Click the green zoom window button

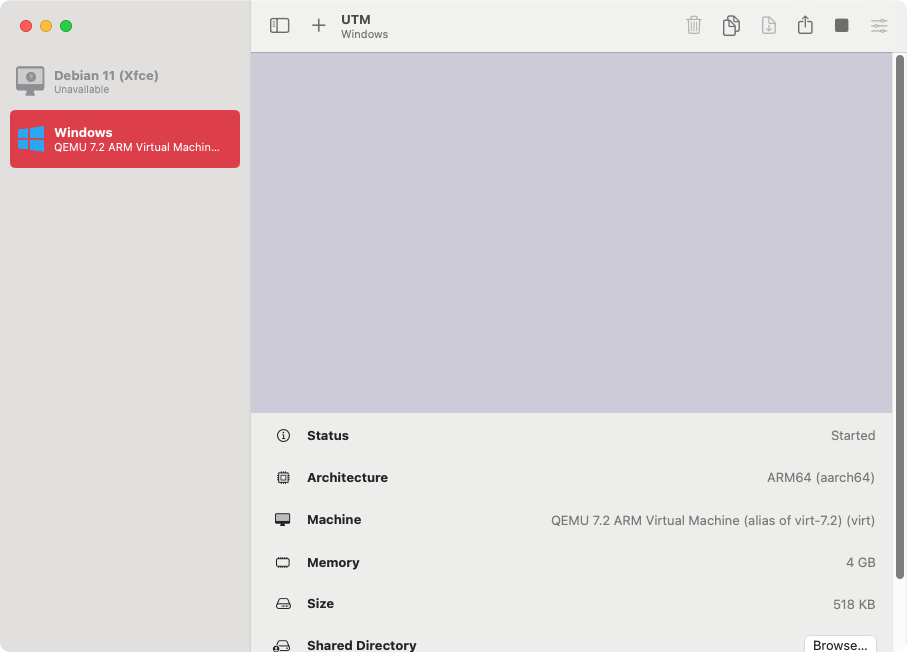pos(66,26)
